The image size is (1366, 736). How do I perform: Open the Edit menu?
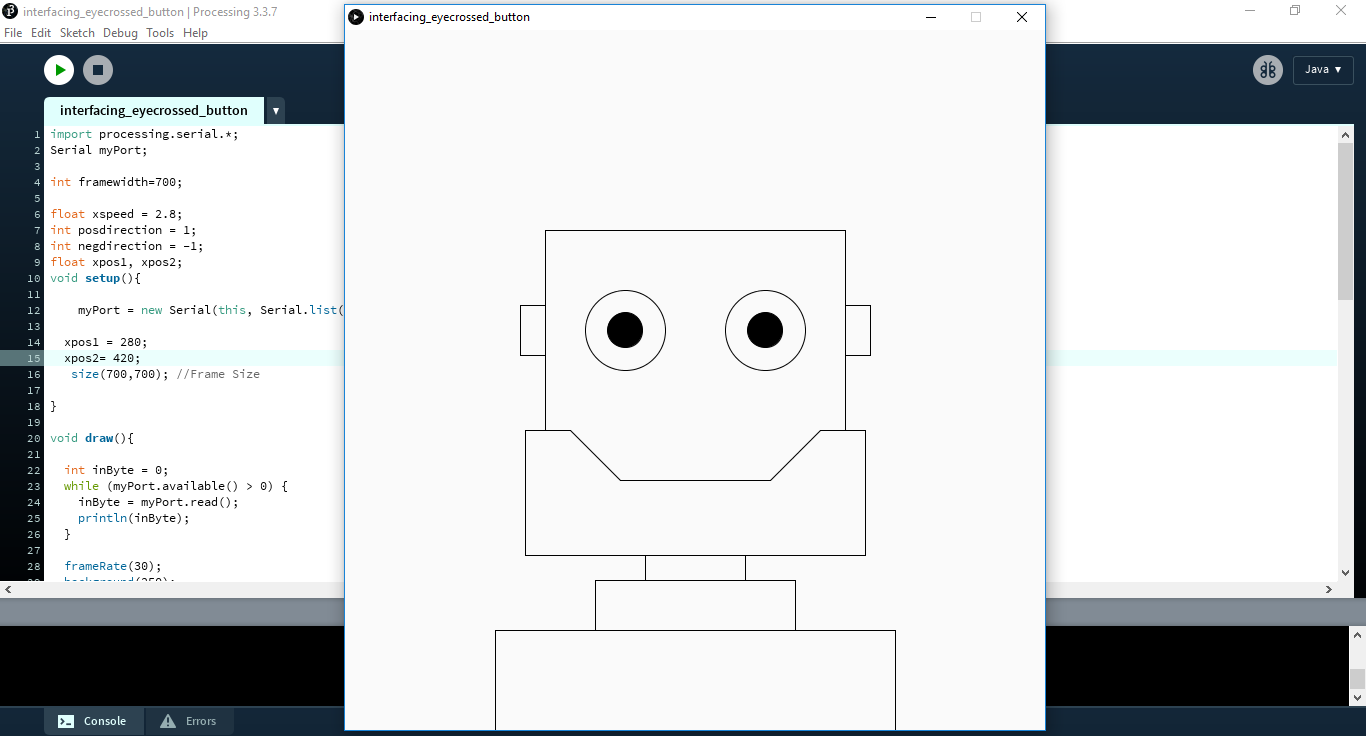(x=41, y=33)
